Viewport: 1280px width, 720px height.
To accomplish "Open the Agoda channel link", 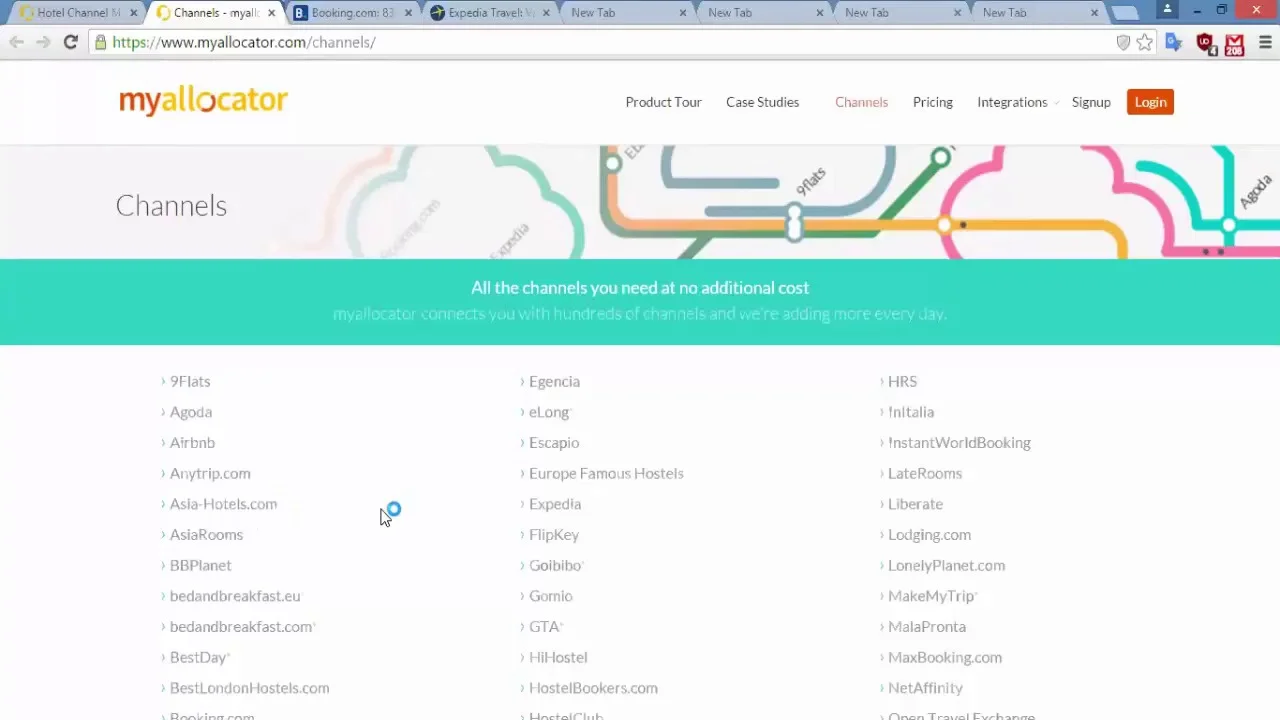I will [x=191, y=412].
